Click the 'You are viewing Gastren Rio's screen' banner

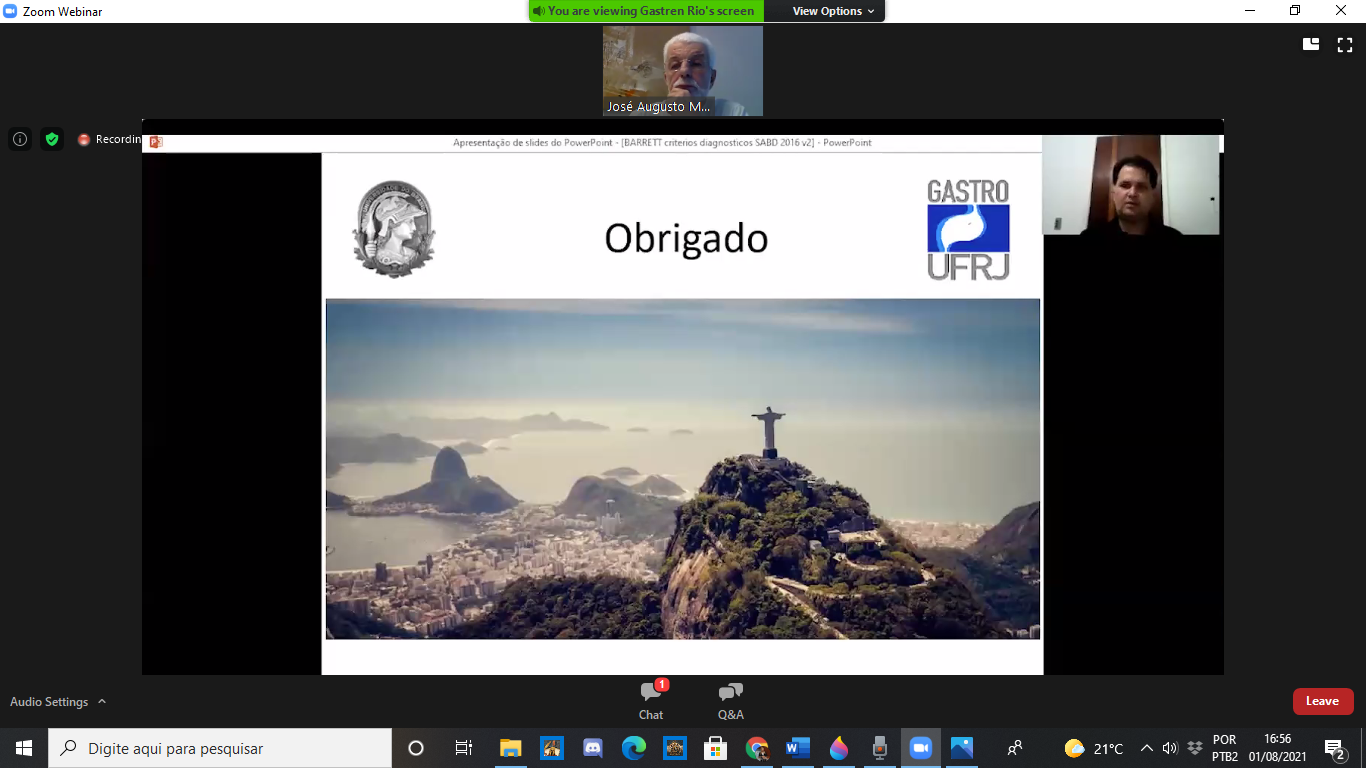pos(647,11)
